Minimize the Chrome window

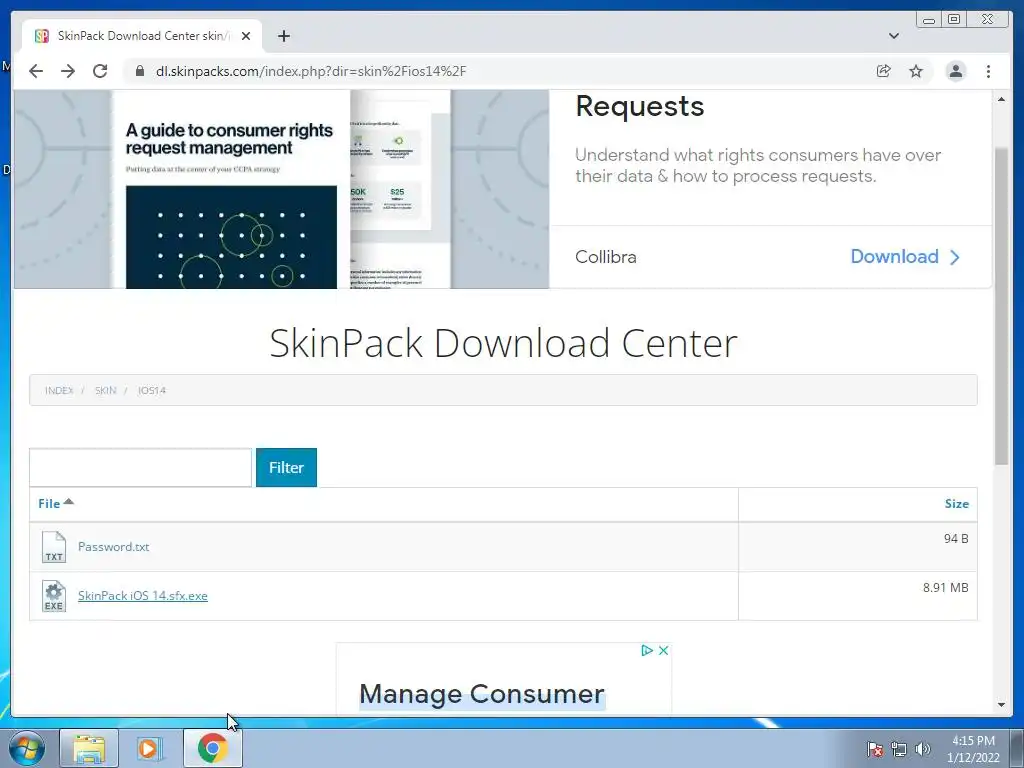(929, 20)
